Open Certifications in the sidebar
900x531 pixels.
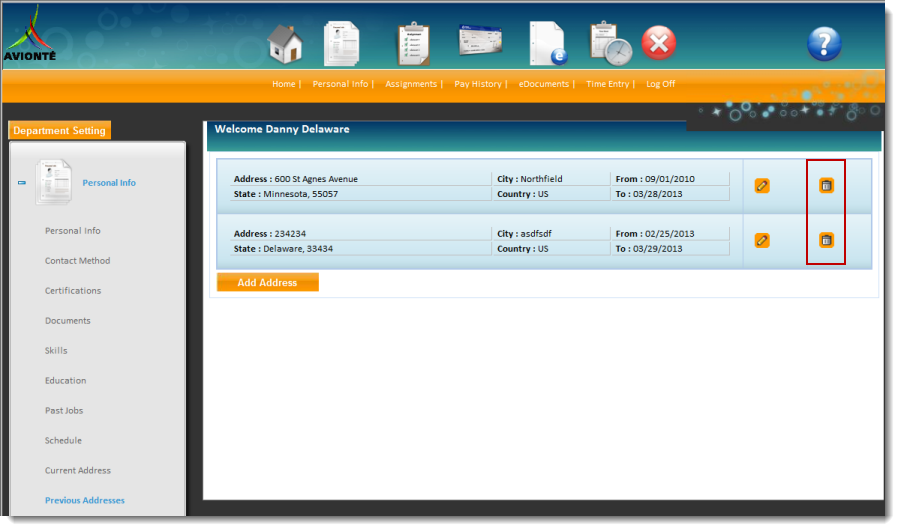[73, 291]
